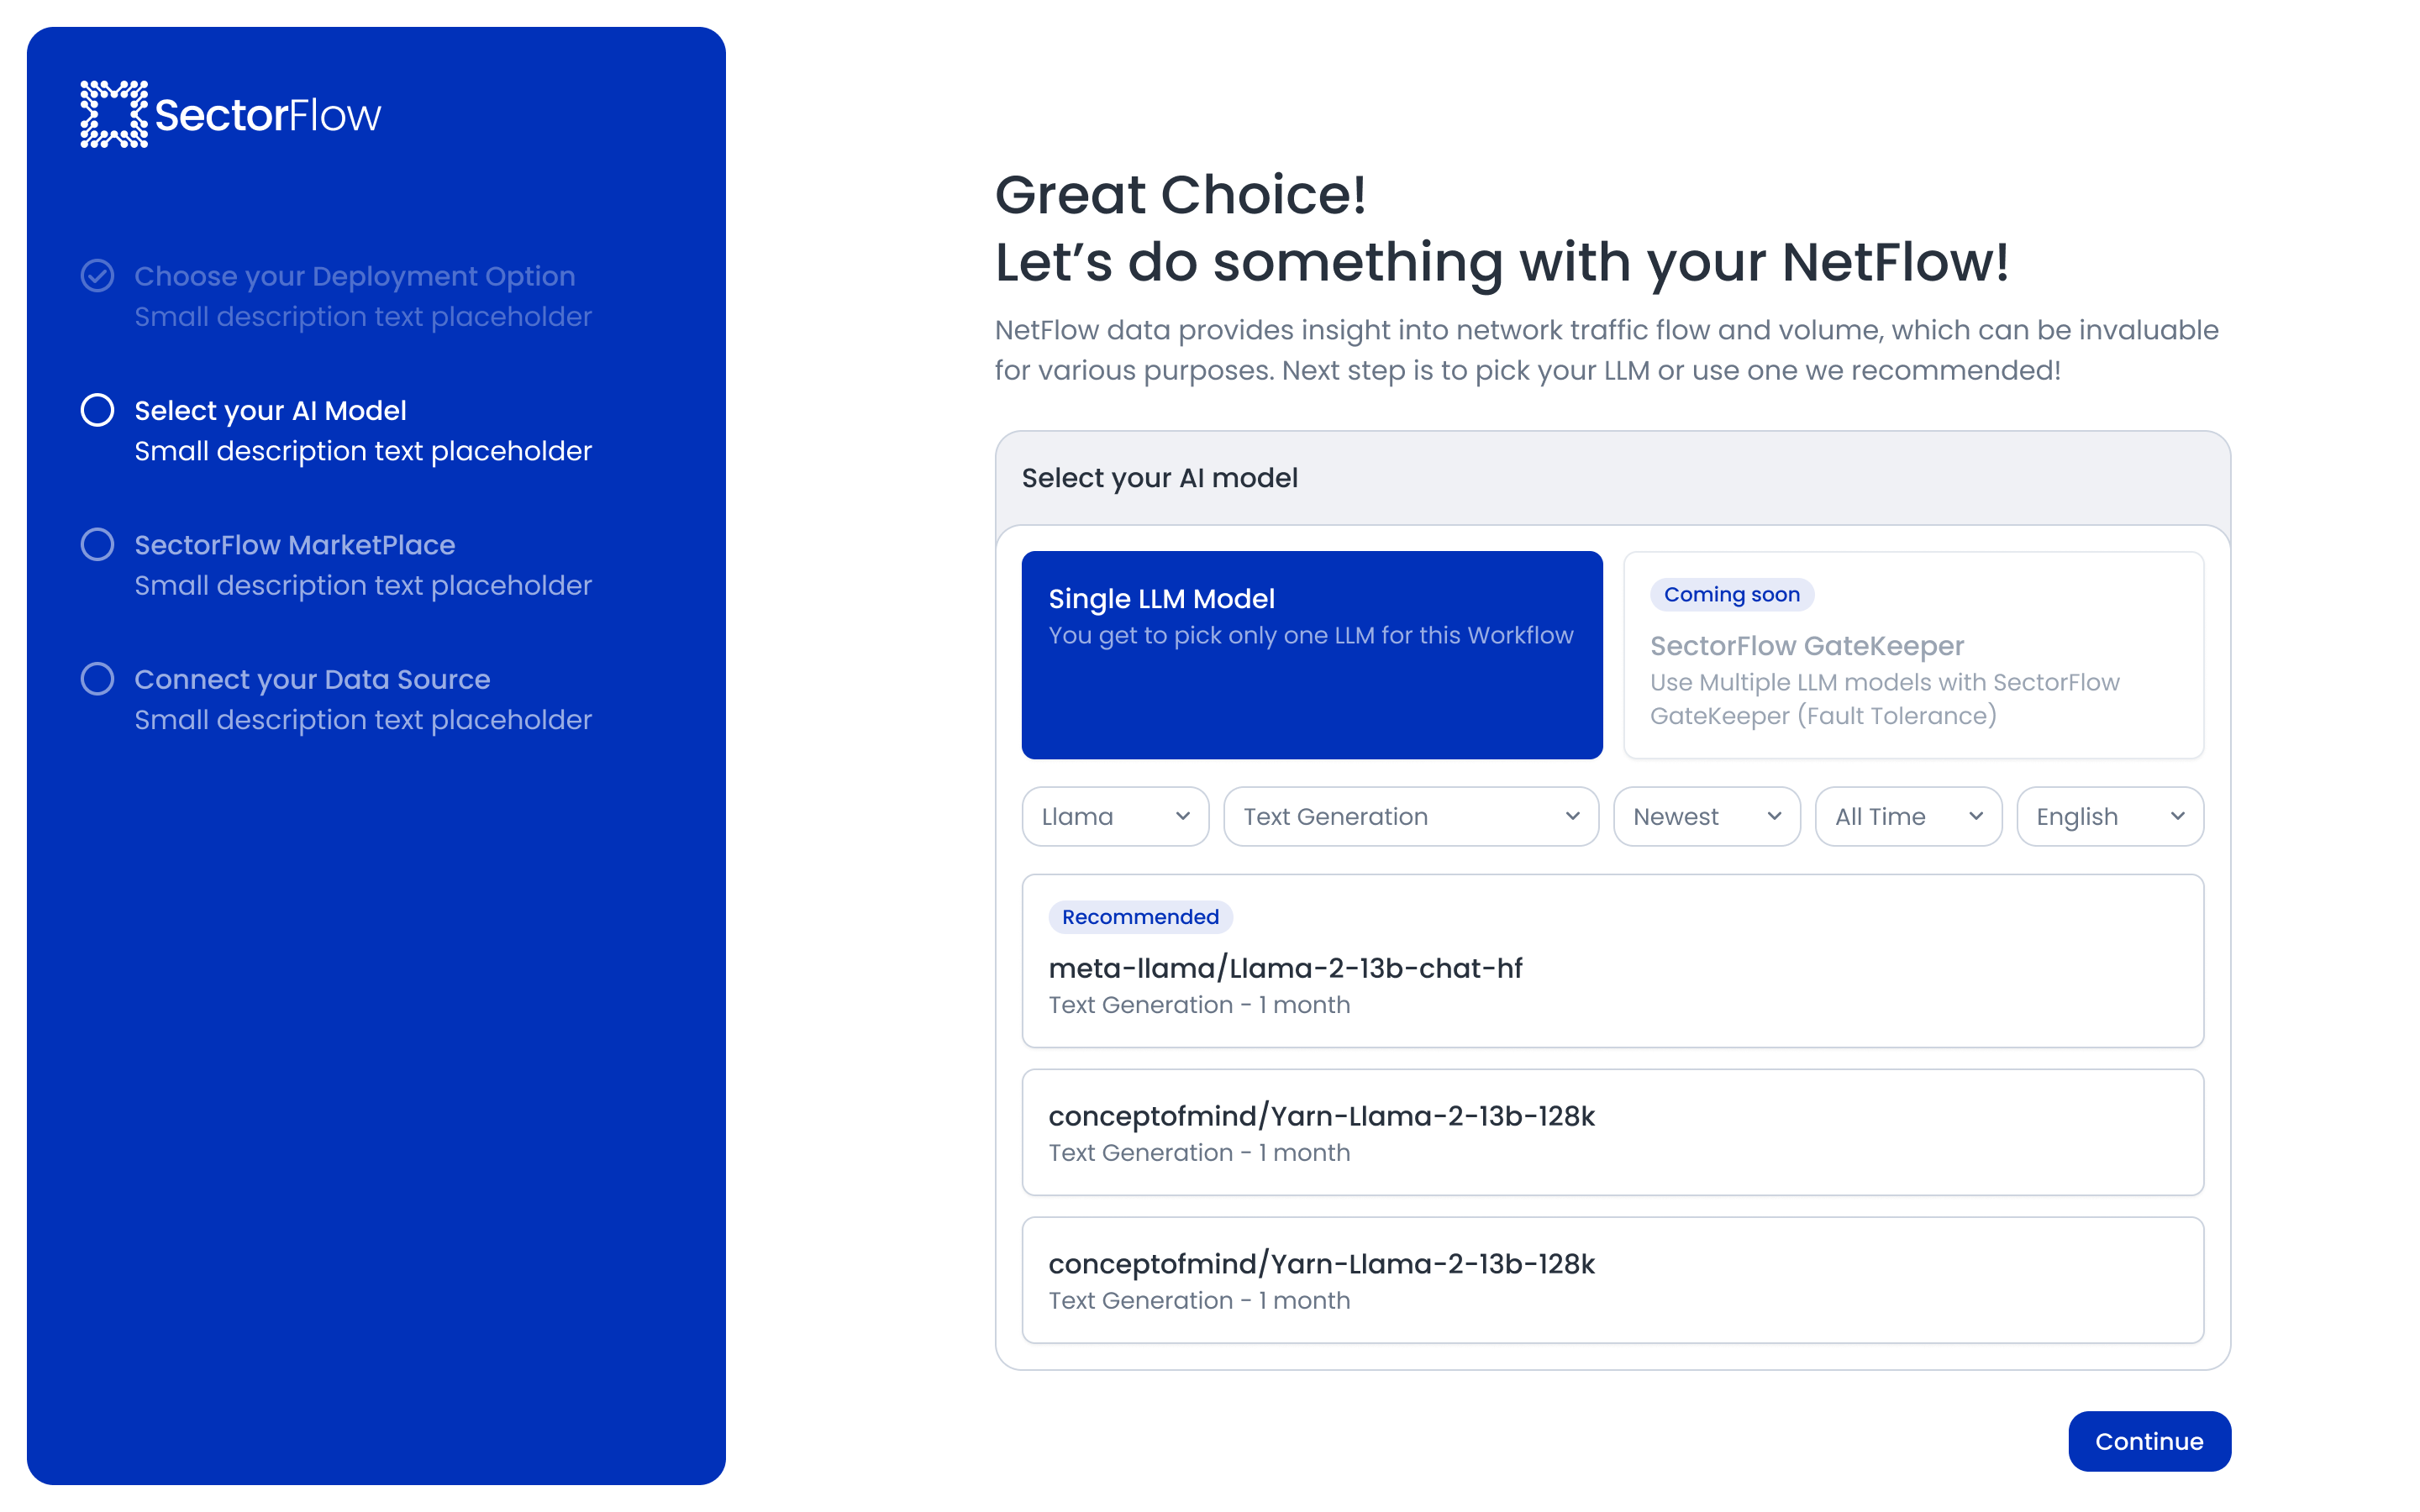Go to the Connect your Data Source step
This screenshot has height=1512, width=2420.
click(311, 679)
